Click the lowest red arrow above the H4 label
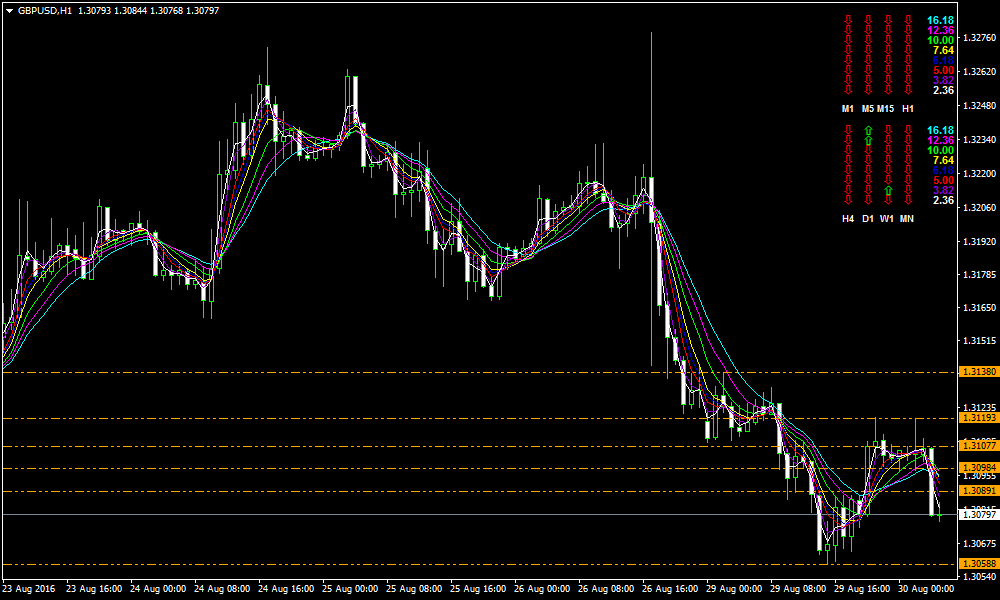This screenshot has height=600, width=1000. click(848, 200)
